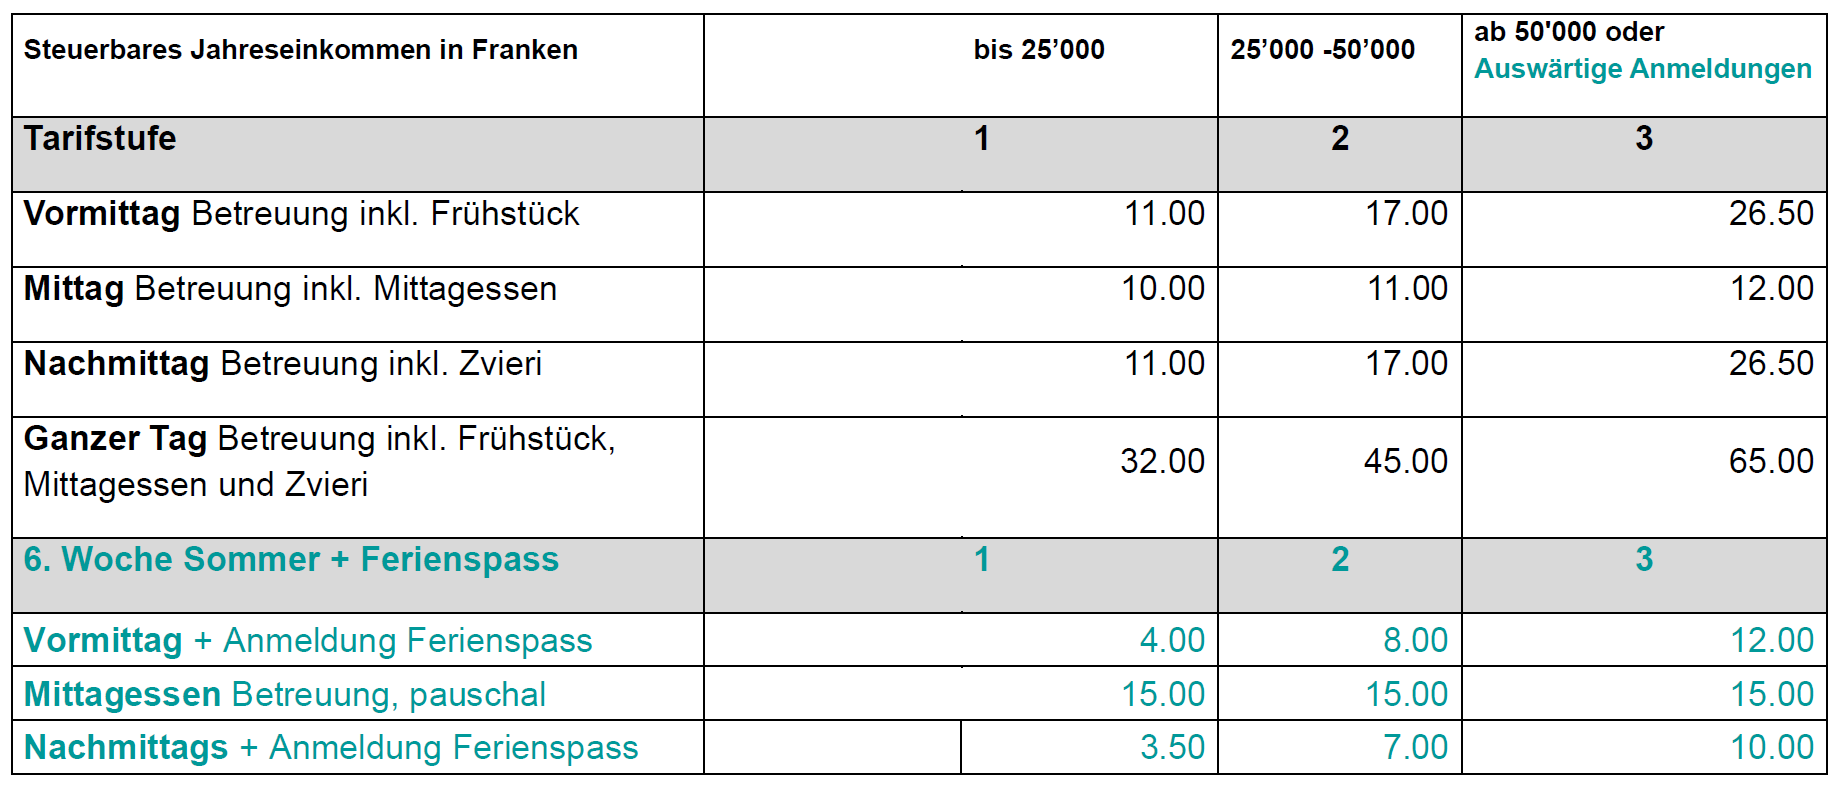1840x786 pixels.
Task: Select the 'Steuerbares Jahreseinkommen in Franken' header cell
Action: (x=300, y=50)
